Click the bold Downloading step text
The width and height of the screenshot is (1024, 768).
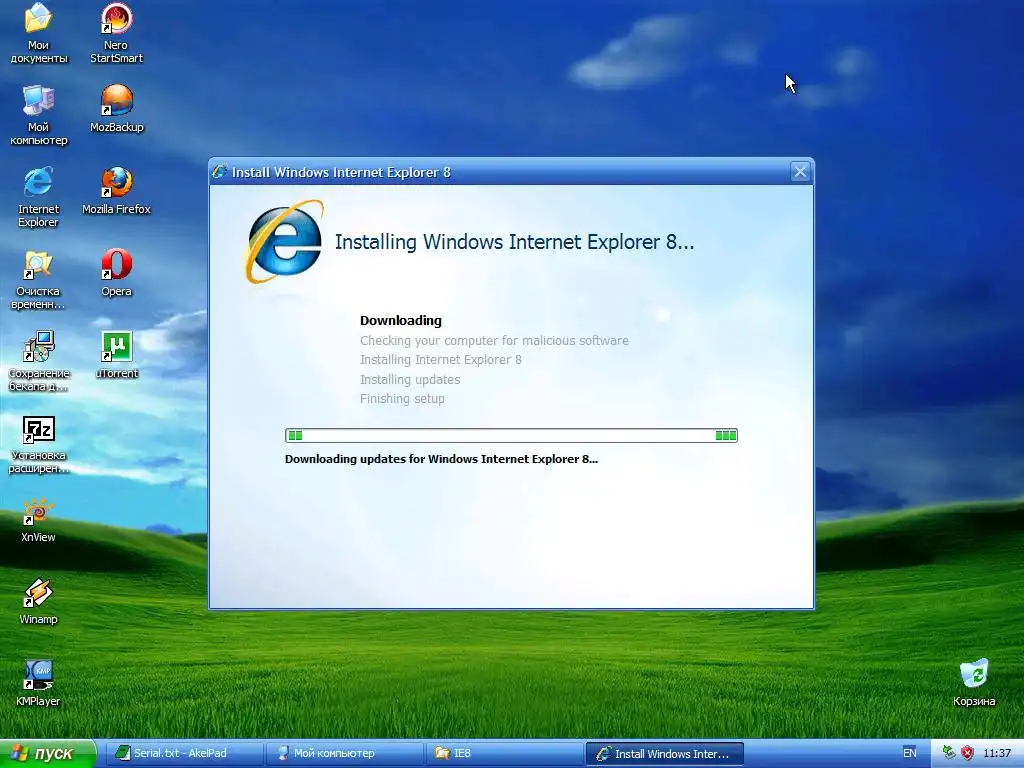point(400,321)
